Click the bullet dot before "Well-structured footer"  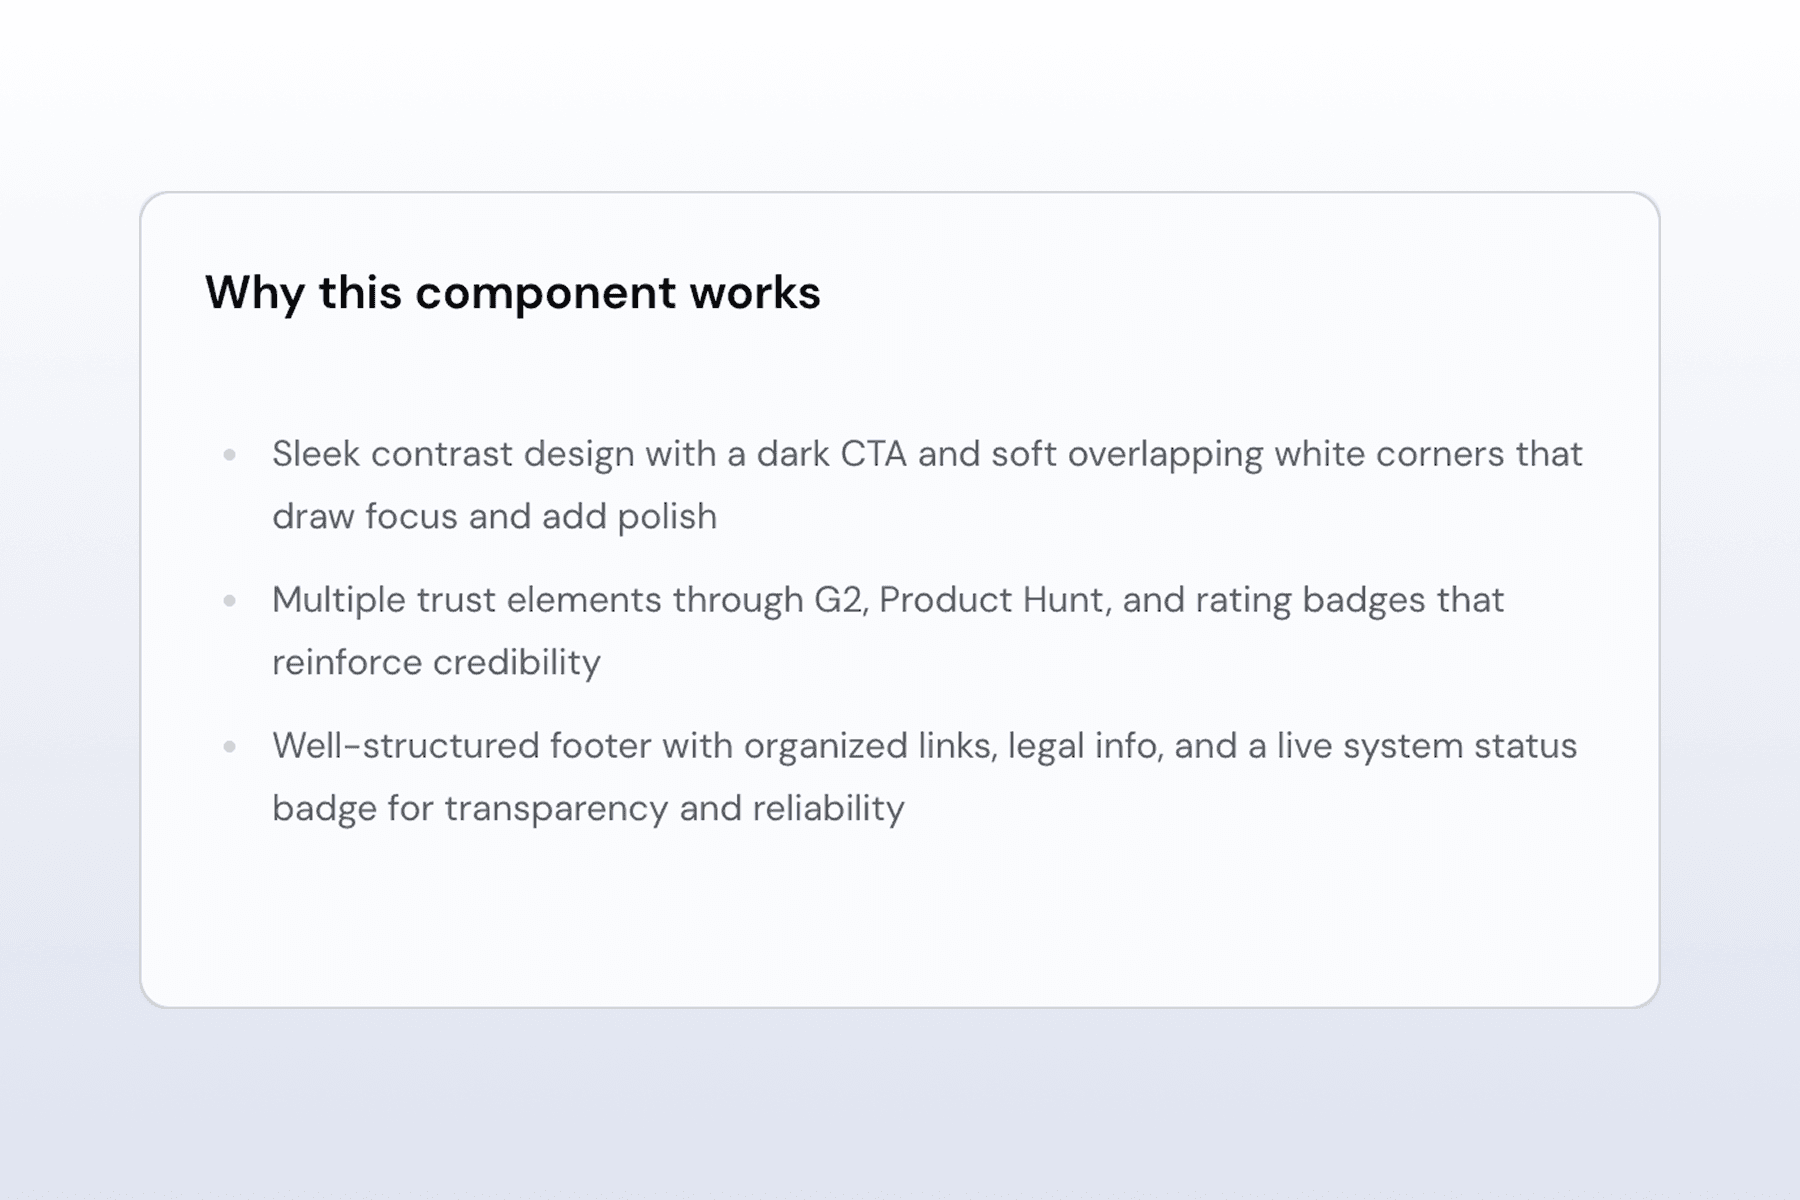coord(230,747)
